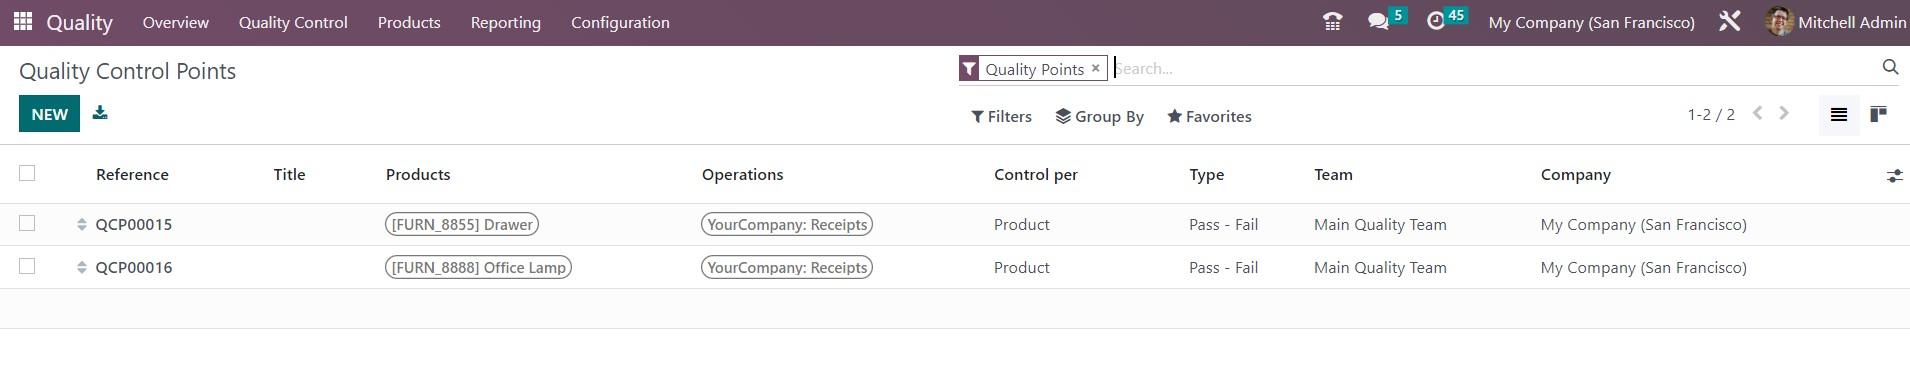Viewport: 1910px width, 367px height.
Task: Expand the Filters dropdown
Action: [1001, 116]
